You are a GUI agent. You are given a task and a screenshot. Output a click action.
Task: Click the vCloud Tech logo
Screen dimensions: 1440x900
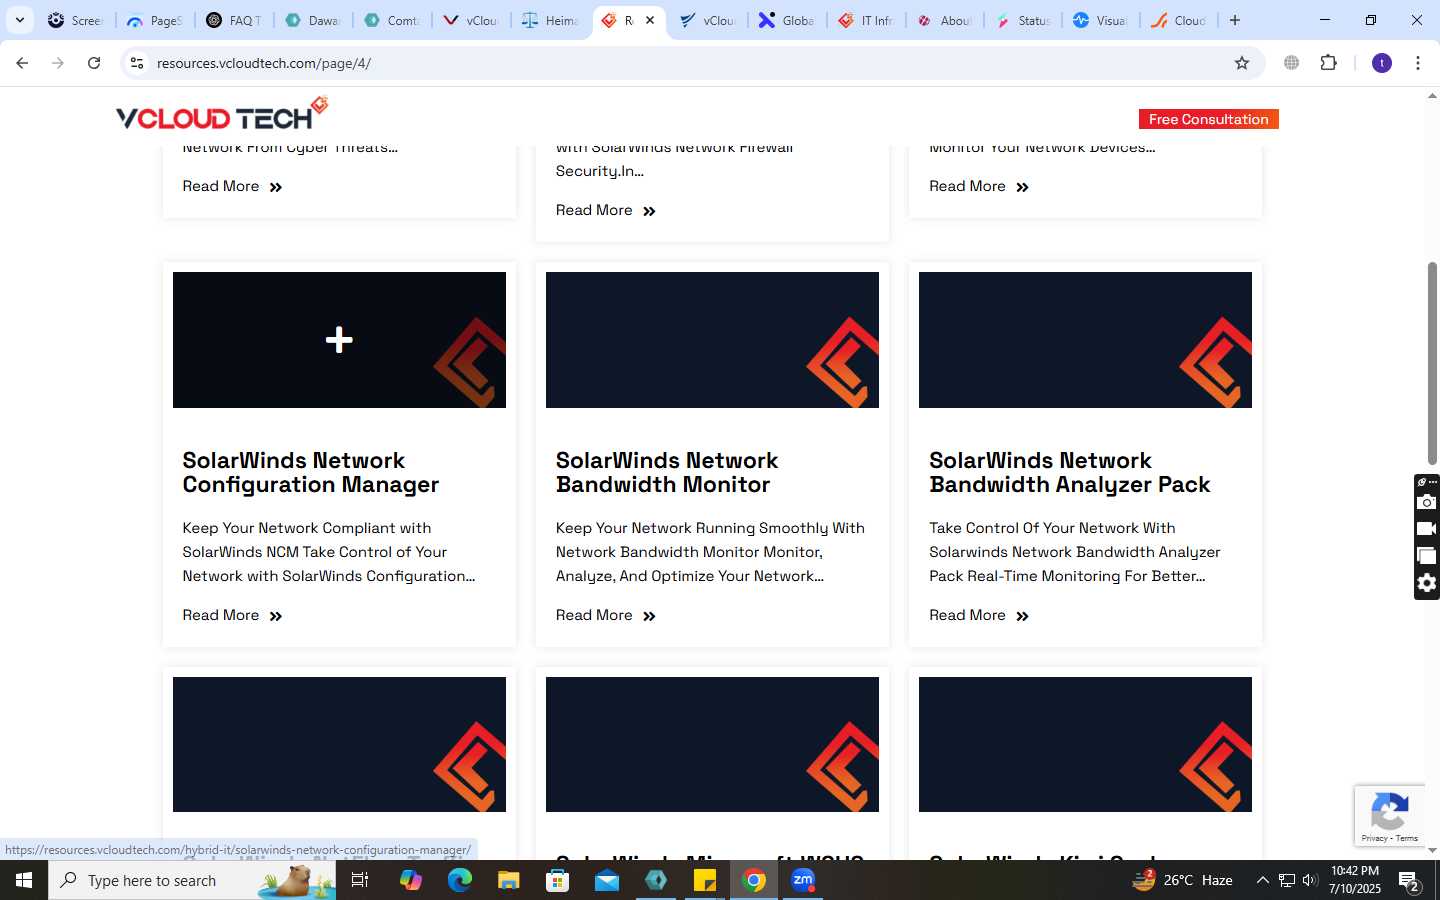222,114
